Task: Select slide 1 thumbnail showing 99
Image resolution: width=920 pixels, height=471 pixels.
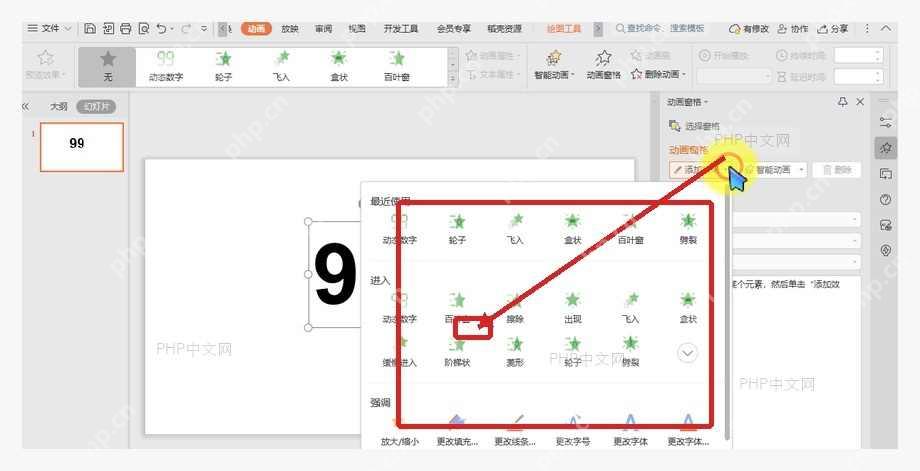Action: click(82, 147)
